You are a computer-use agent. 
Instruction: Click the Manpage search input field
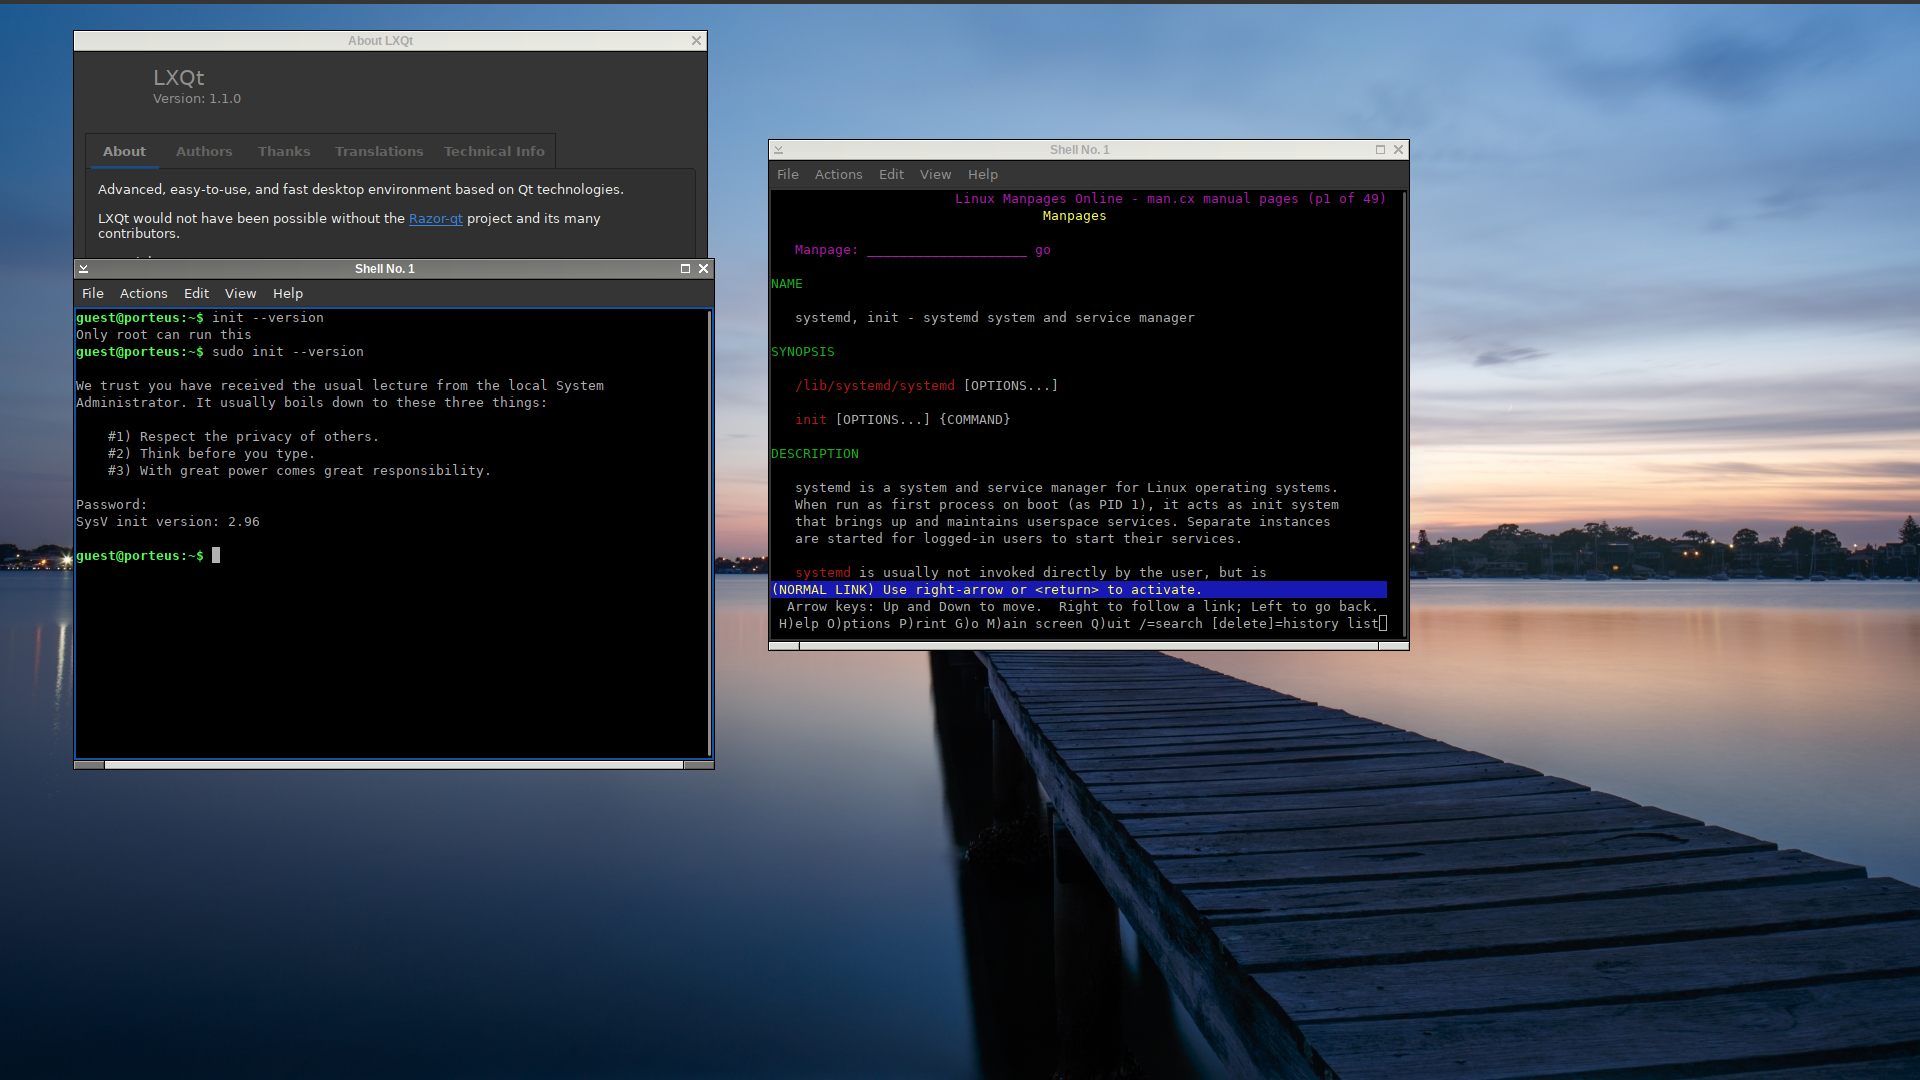(x=947, y=250)
